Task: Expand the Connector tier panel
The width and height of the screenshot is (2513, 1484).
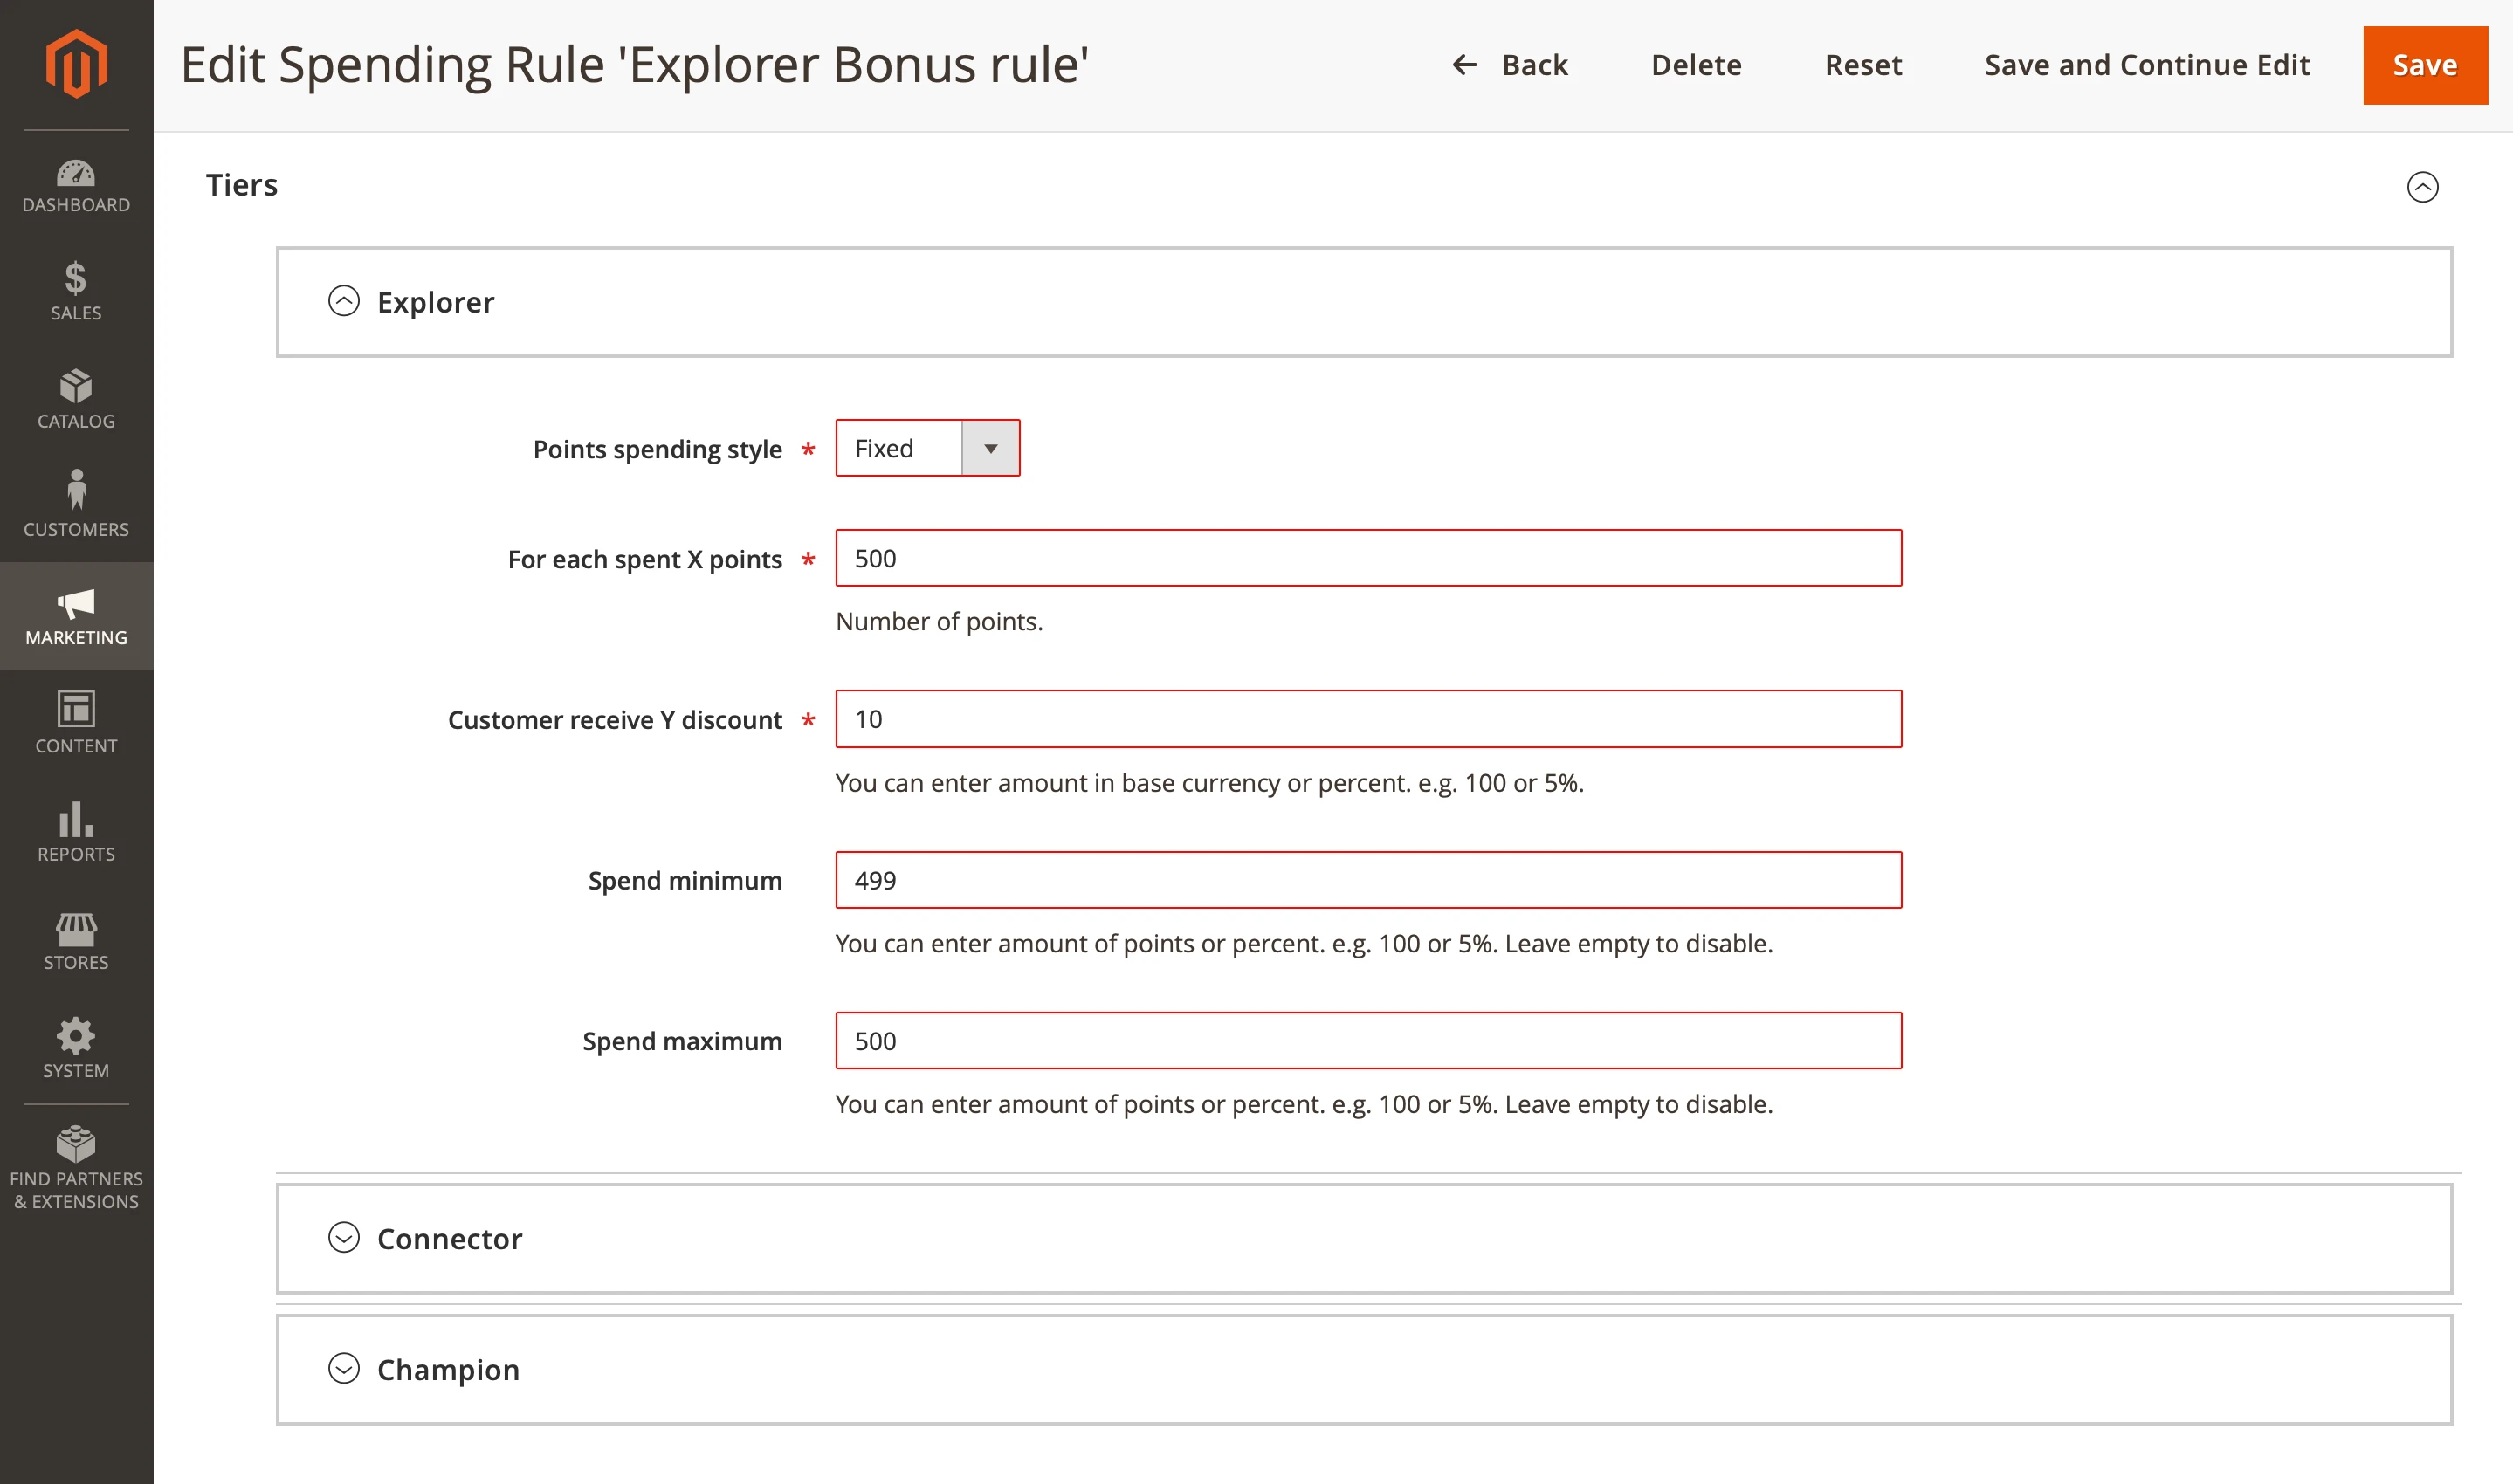Action: 344,1238
